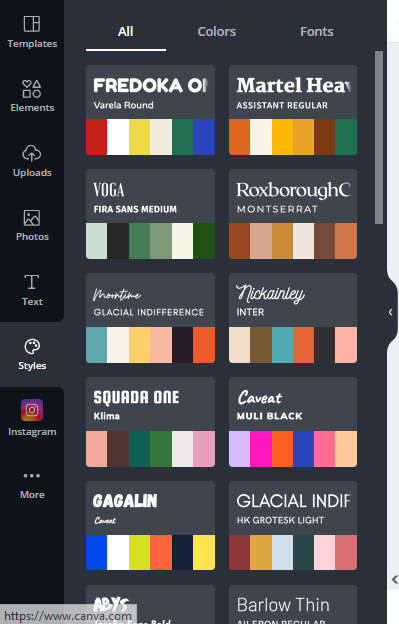Collapse the side panel with arrow handle
The height and width of the screenshot is (624, 399).
[x=391, y=312]
